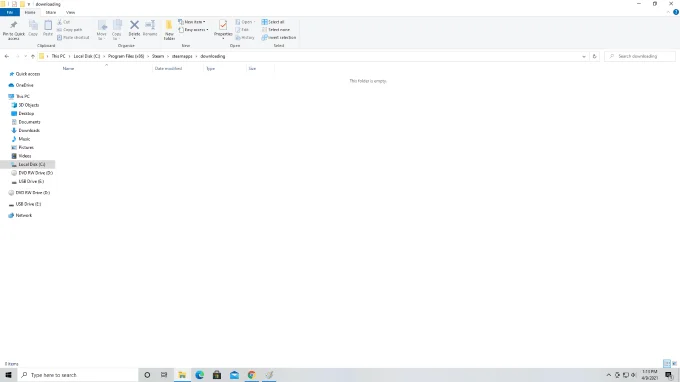This screenshot has width=680, height=382.
Task: Open the Properties ribbon button
Action: click(223, 29)
